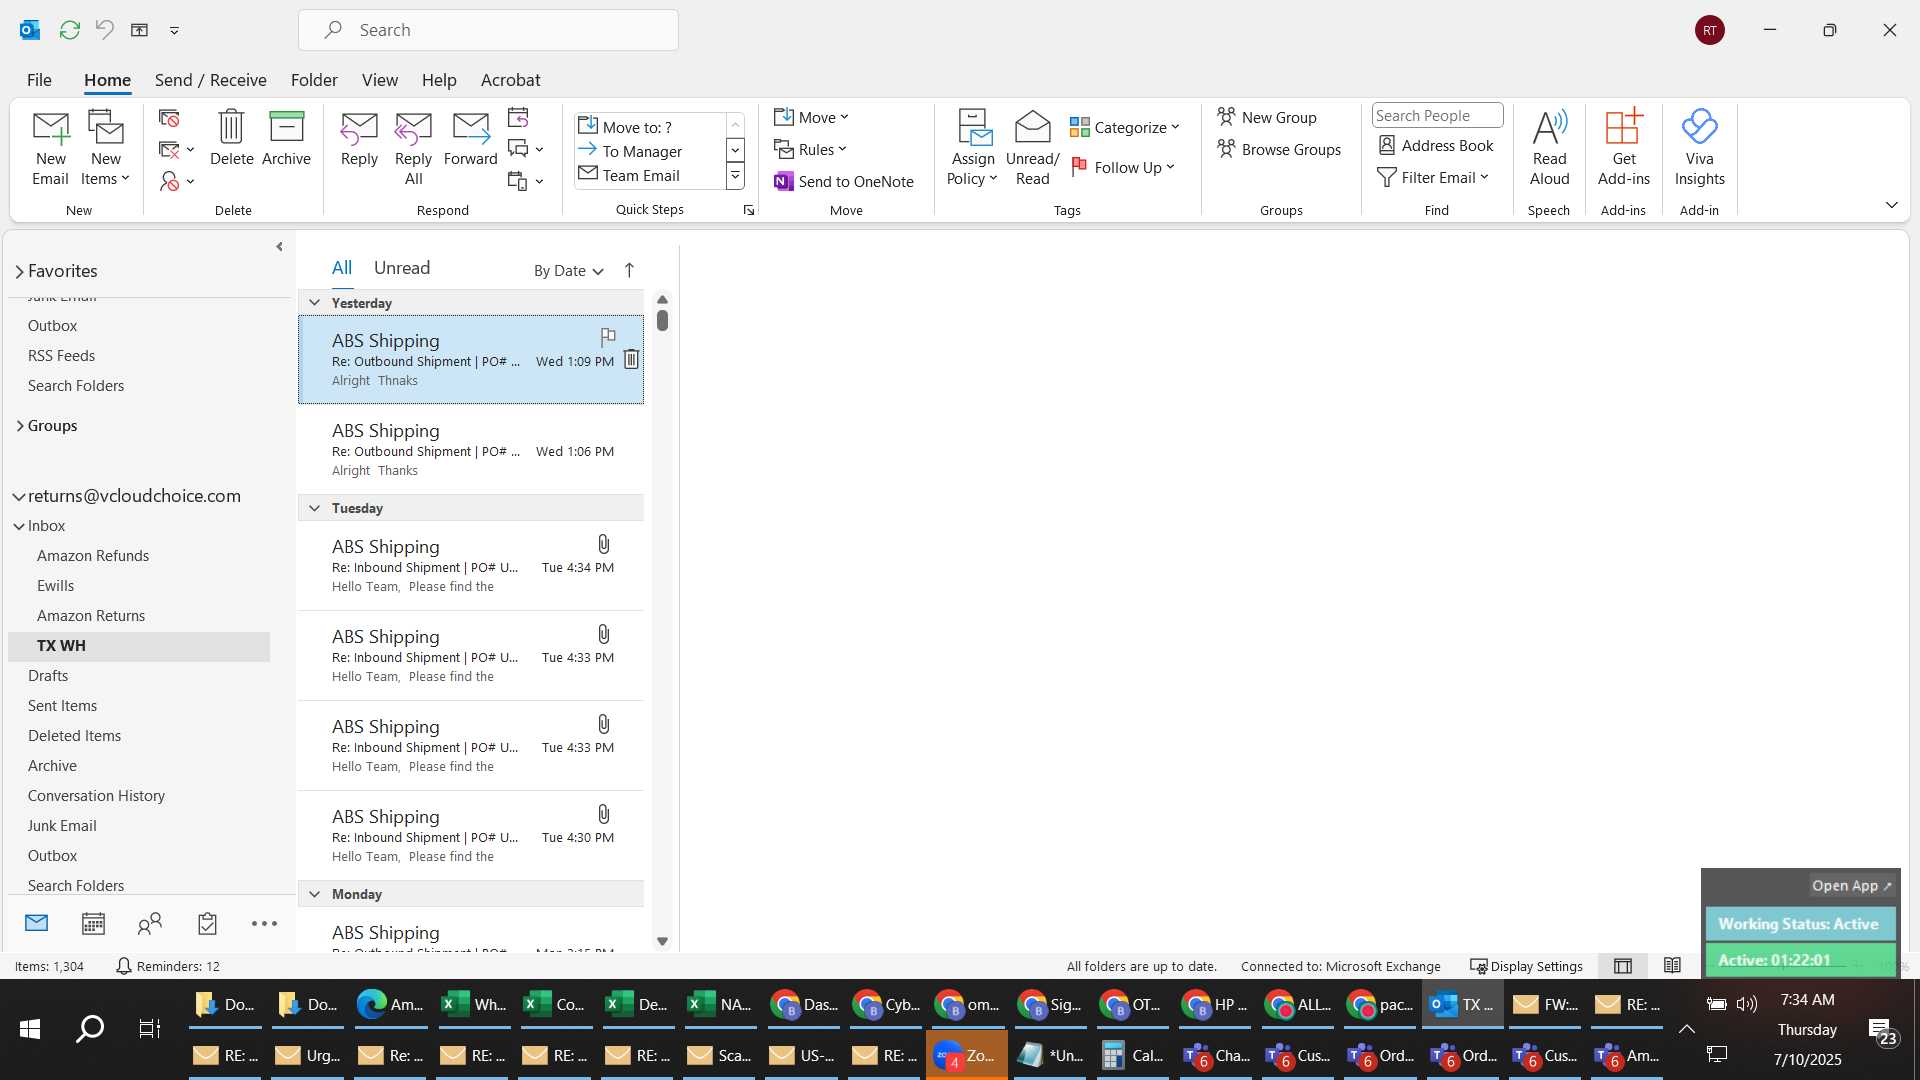Collapse the returns@vcloudchoice.com account
Image resolution: width=1920 pixels, height=1080 pixels.
[x=19, y=497]
